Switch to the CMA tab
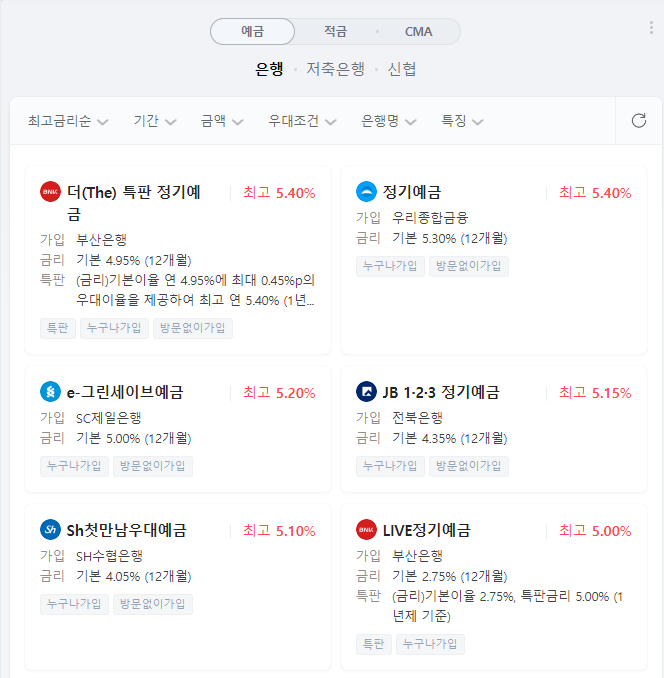This screenshot has width=664, height=678. tap(418, 32)
